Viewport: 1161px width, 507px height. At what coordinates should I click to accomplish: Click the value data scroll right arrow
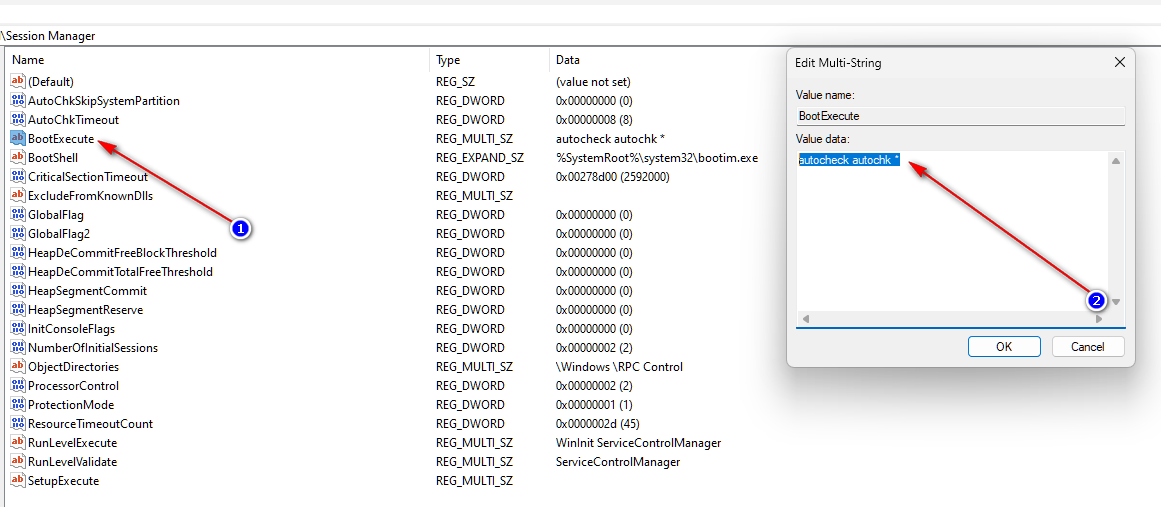point(1100,319)
